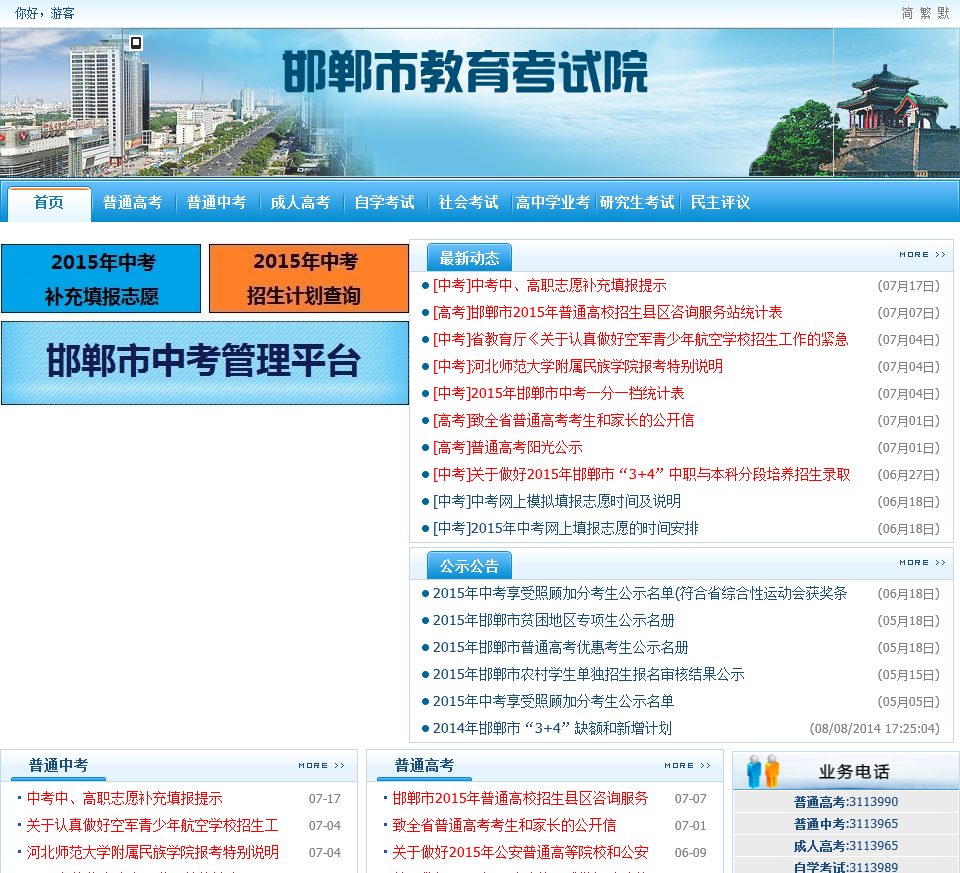
Task: Open 2015年邯郸市普通高考优惠考生公示名册
Action: pos(561,647)
